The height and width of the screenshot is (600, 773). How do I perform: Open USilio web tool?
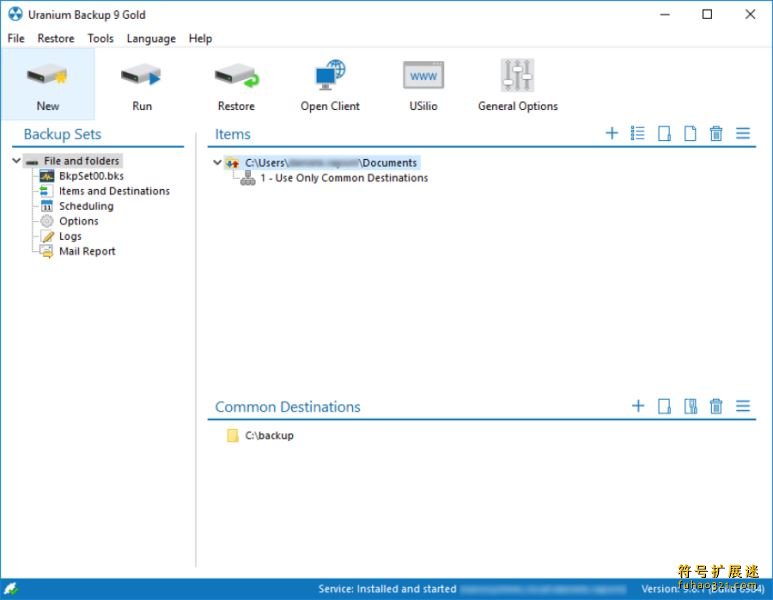click(x=423, y=85)
